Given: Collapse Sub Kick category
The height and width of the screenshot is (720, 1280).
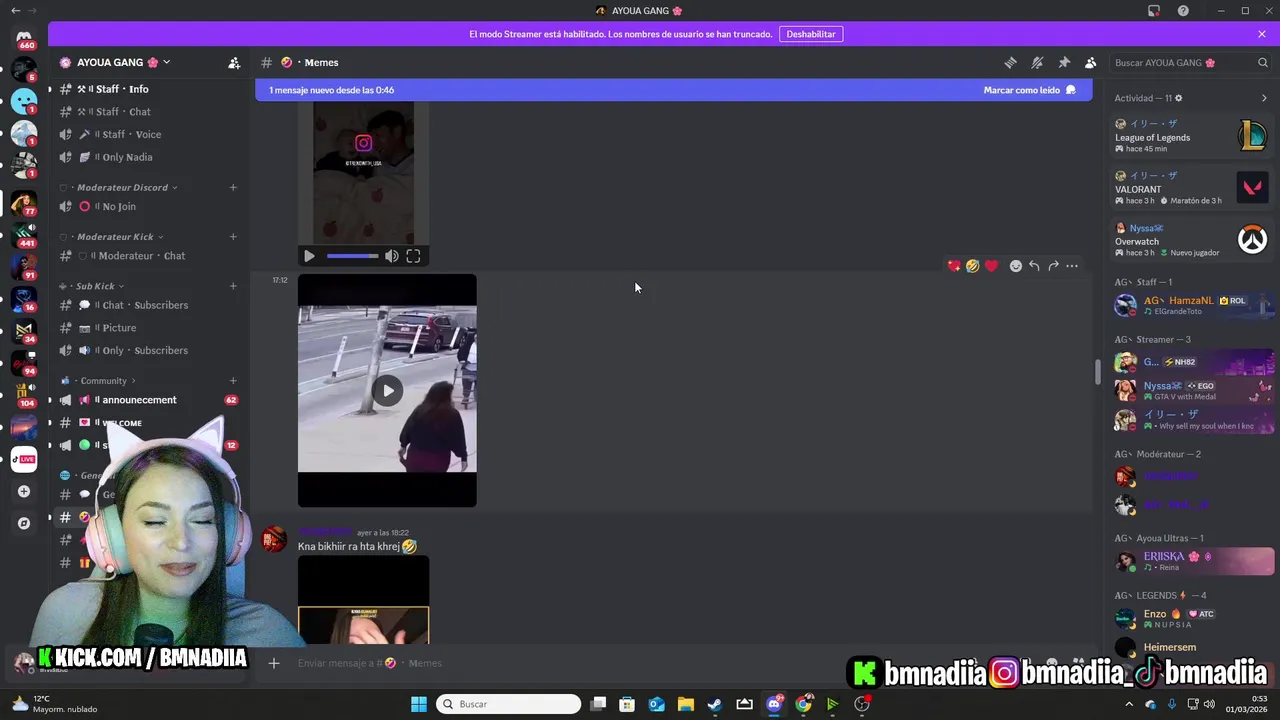Looking at the screenshot, I should coord(91,286).
